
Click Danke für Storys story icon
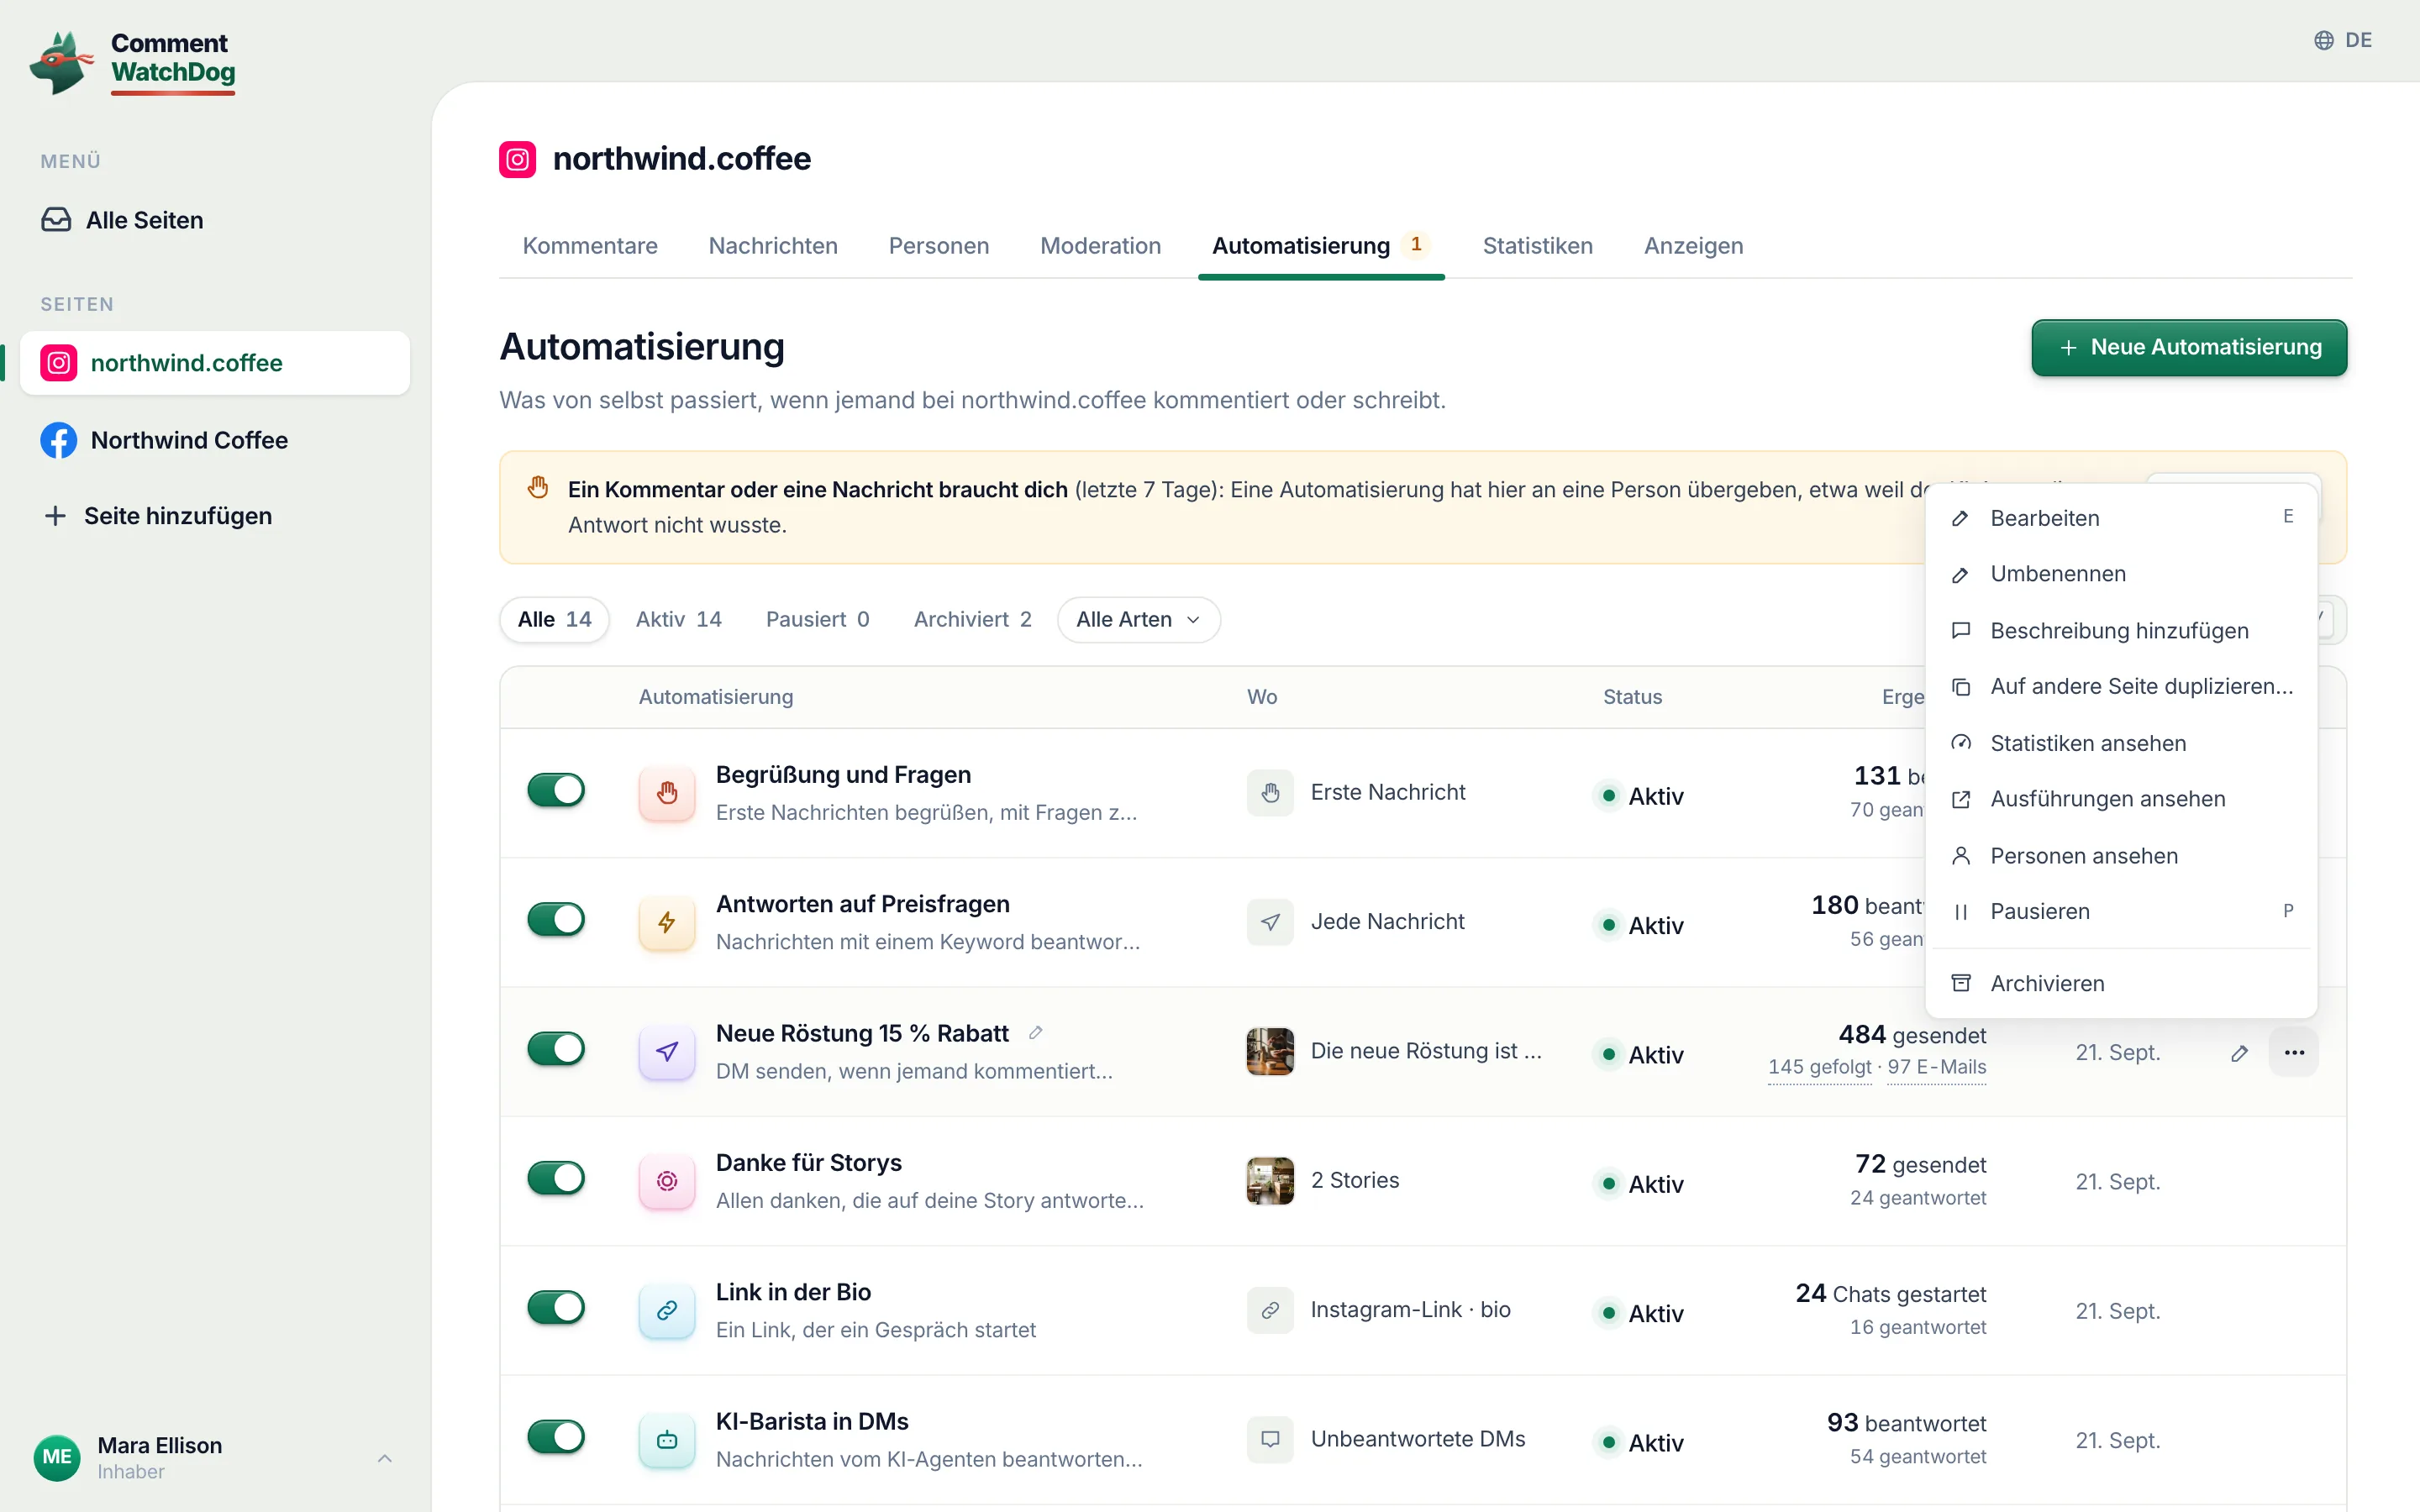(x=667, y=1181)
